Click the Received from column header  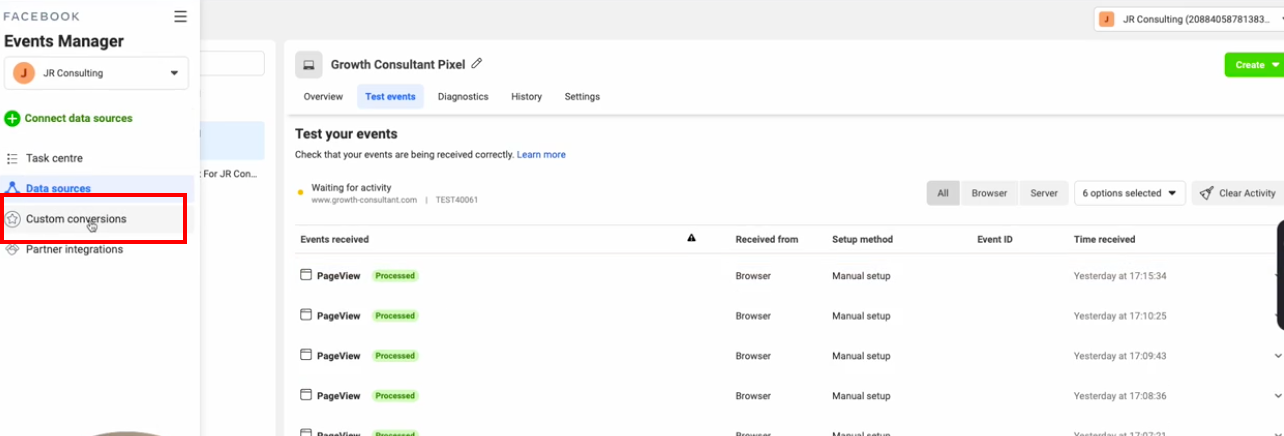767,239
